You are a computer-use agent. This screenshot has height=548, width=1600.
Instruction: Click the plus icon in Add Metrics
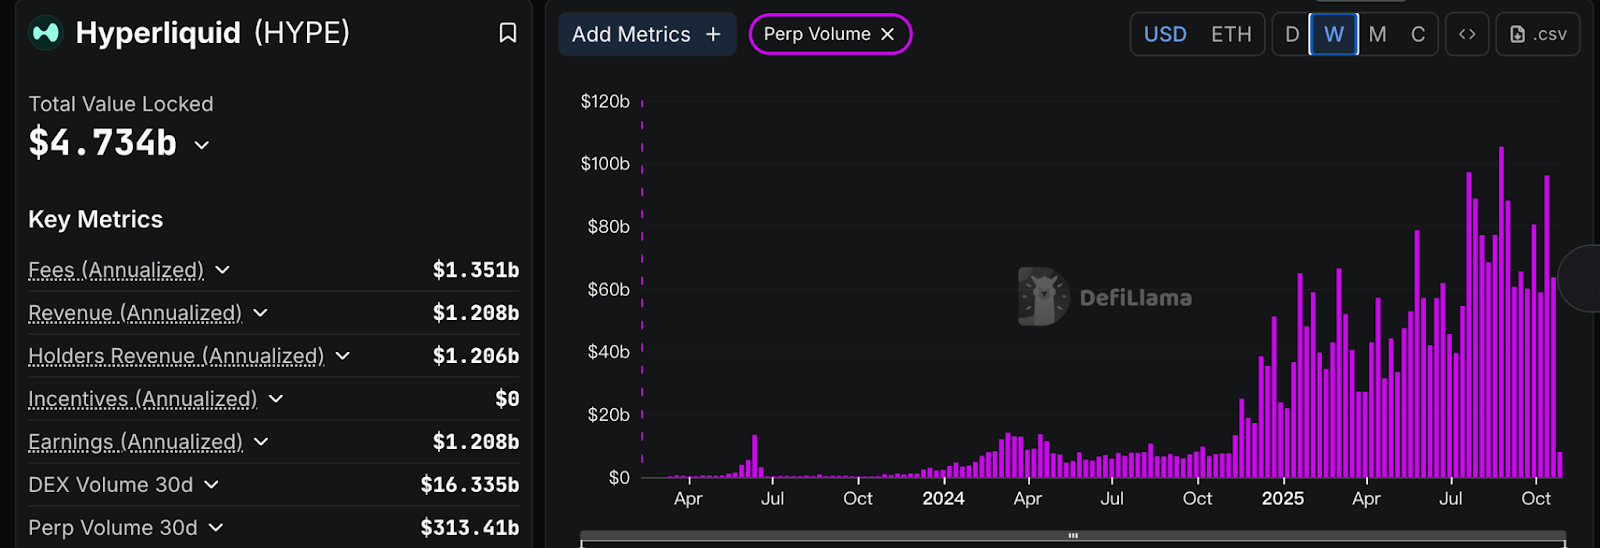(x=713, y=34)
